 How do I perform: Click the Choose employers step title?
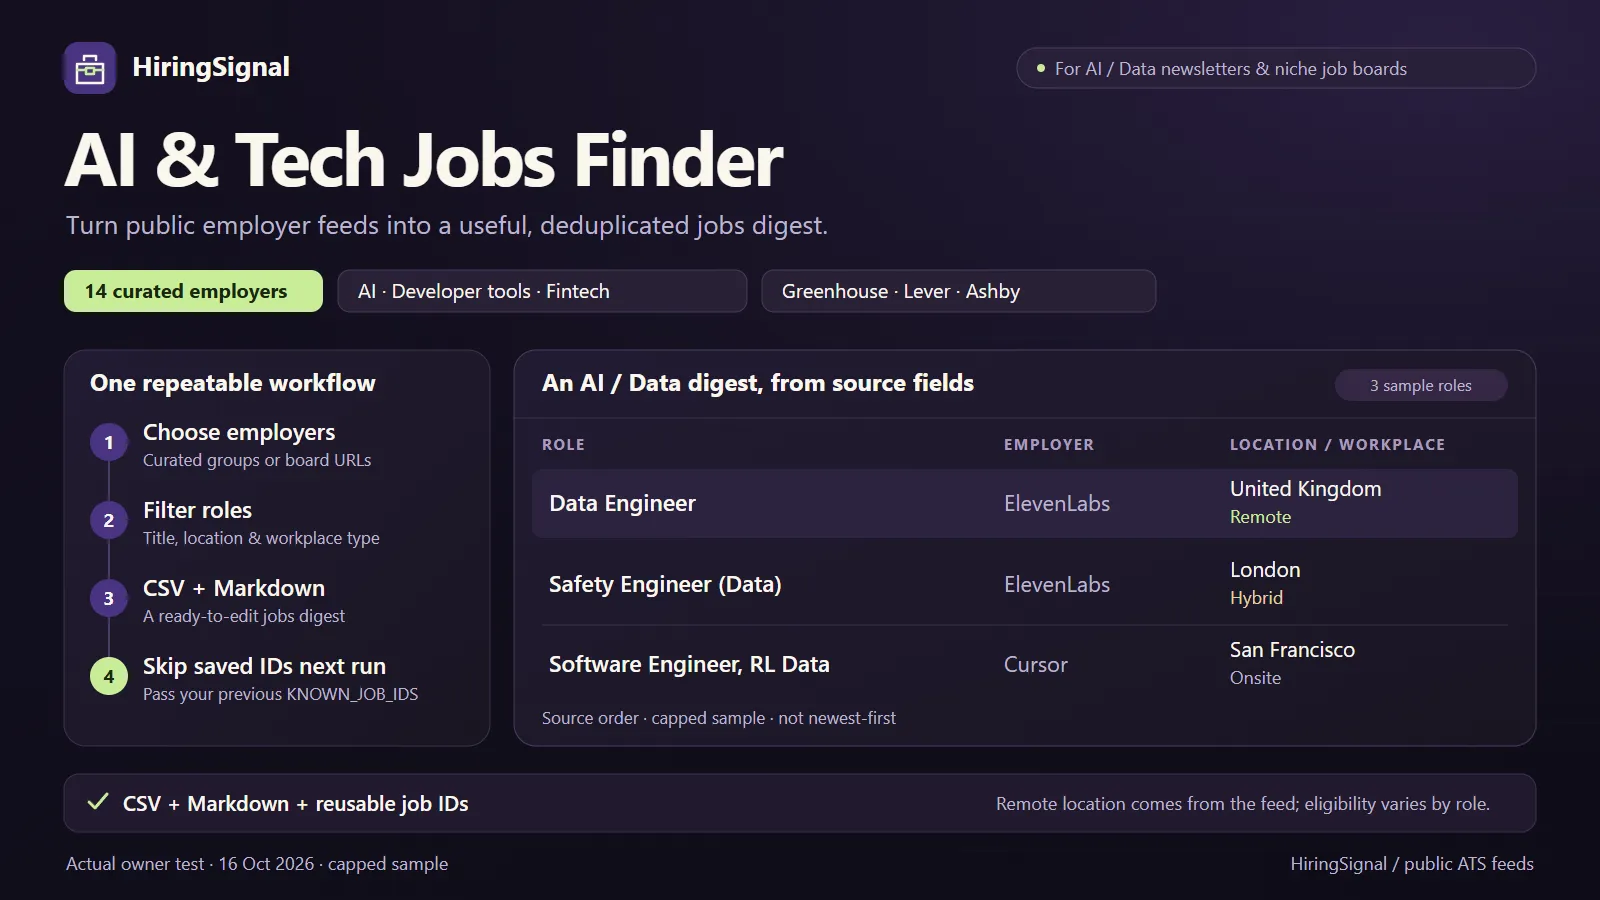coord(239,432)
